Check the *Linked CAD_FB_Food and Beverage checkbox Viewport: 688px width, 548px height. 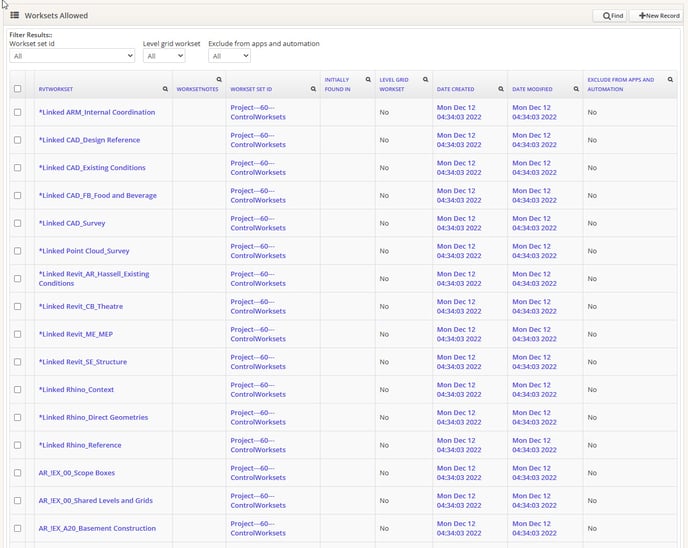point(18,195)
